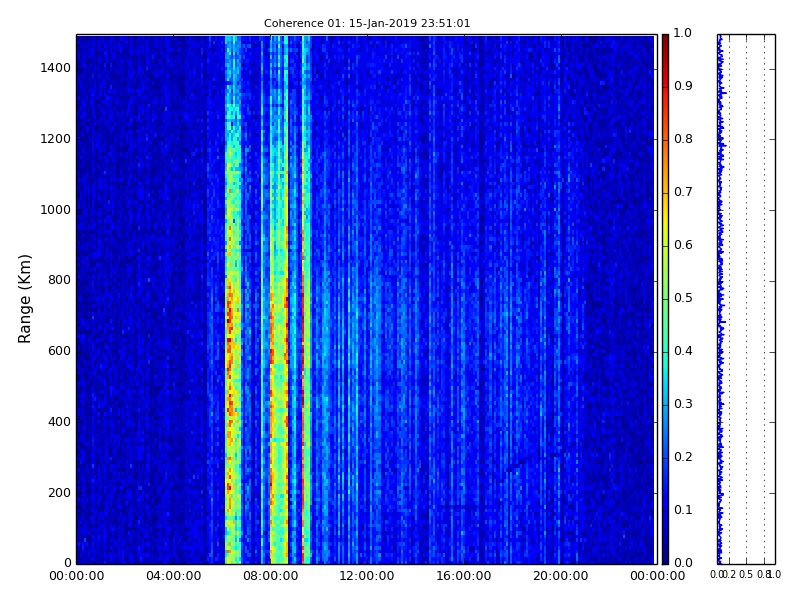Click the 1.0 tick label under the profile plot

pyautogui.click(x=774, y=575)
